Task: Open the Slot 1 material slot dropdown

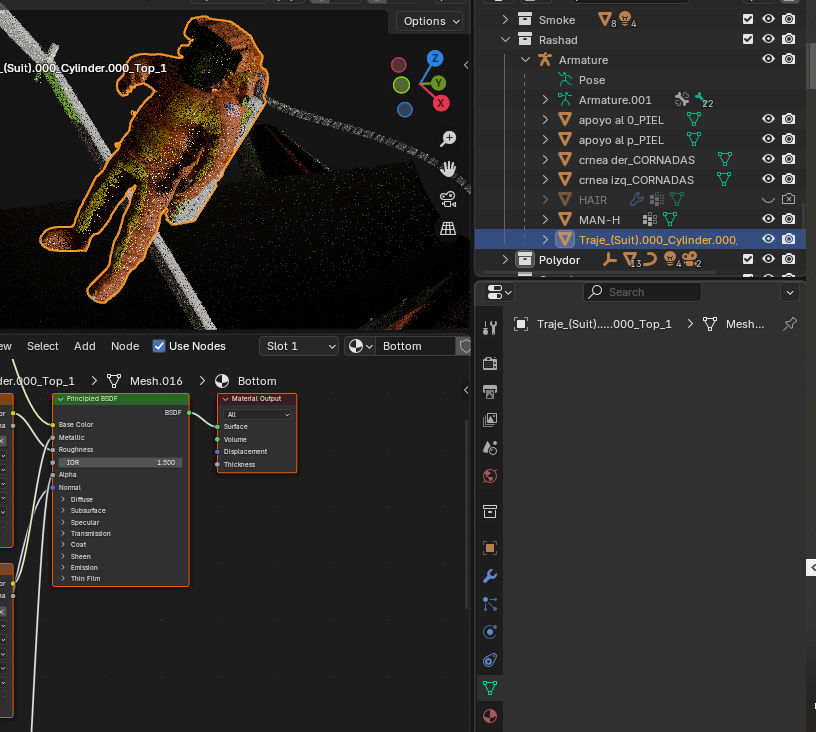Action: point(299,346)
